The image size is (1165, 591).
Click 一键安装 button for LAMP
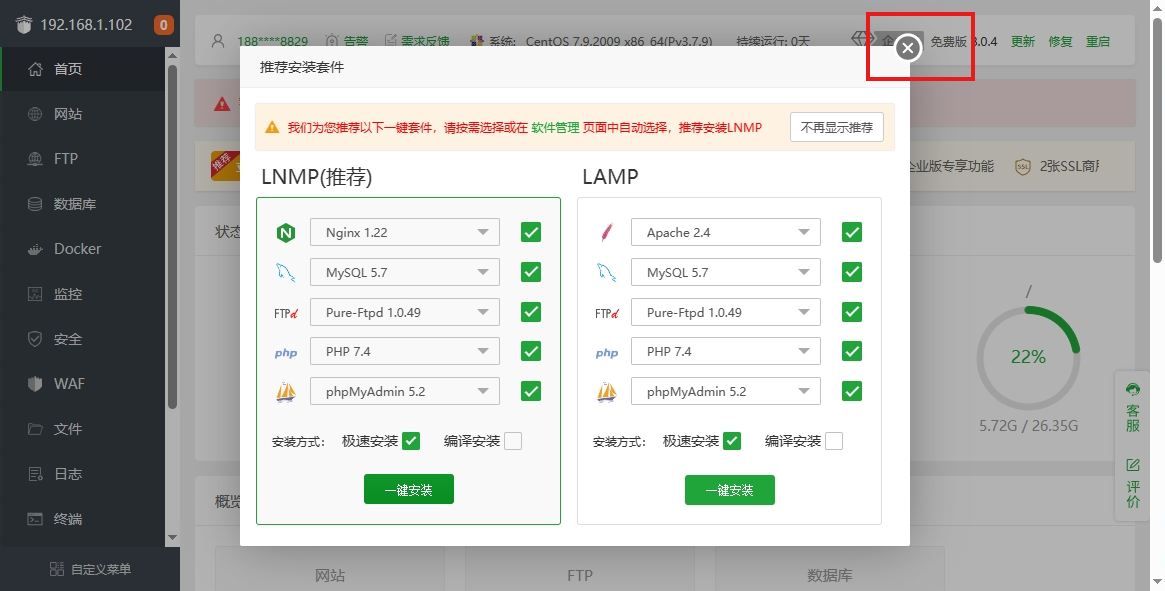[730, 490]
